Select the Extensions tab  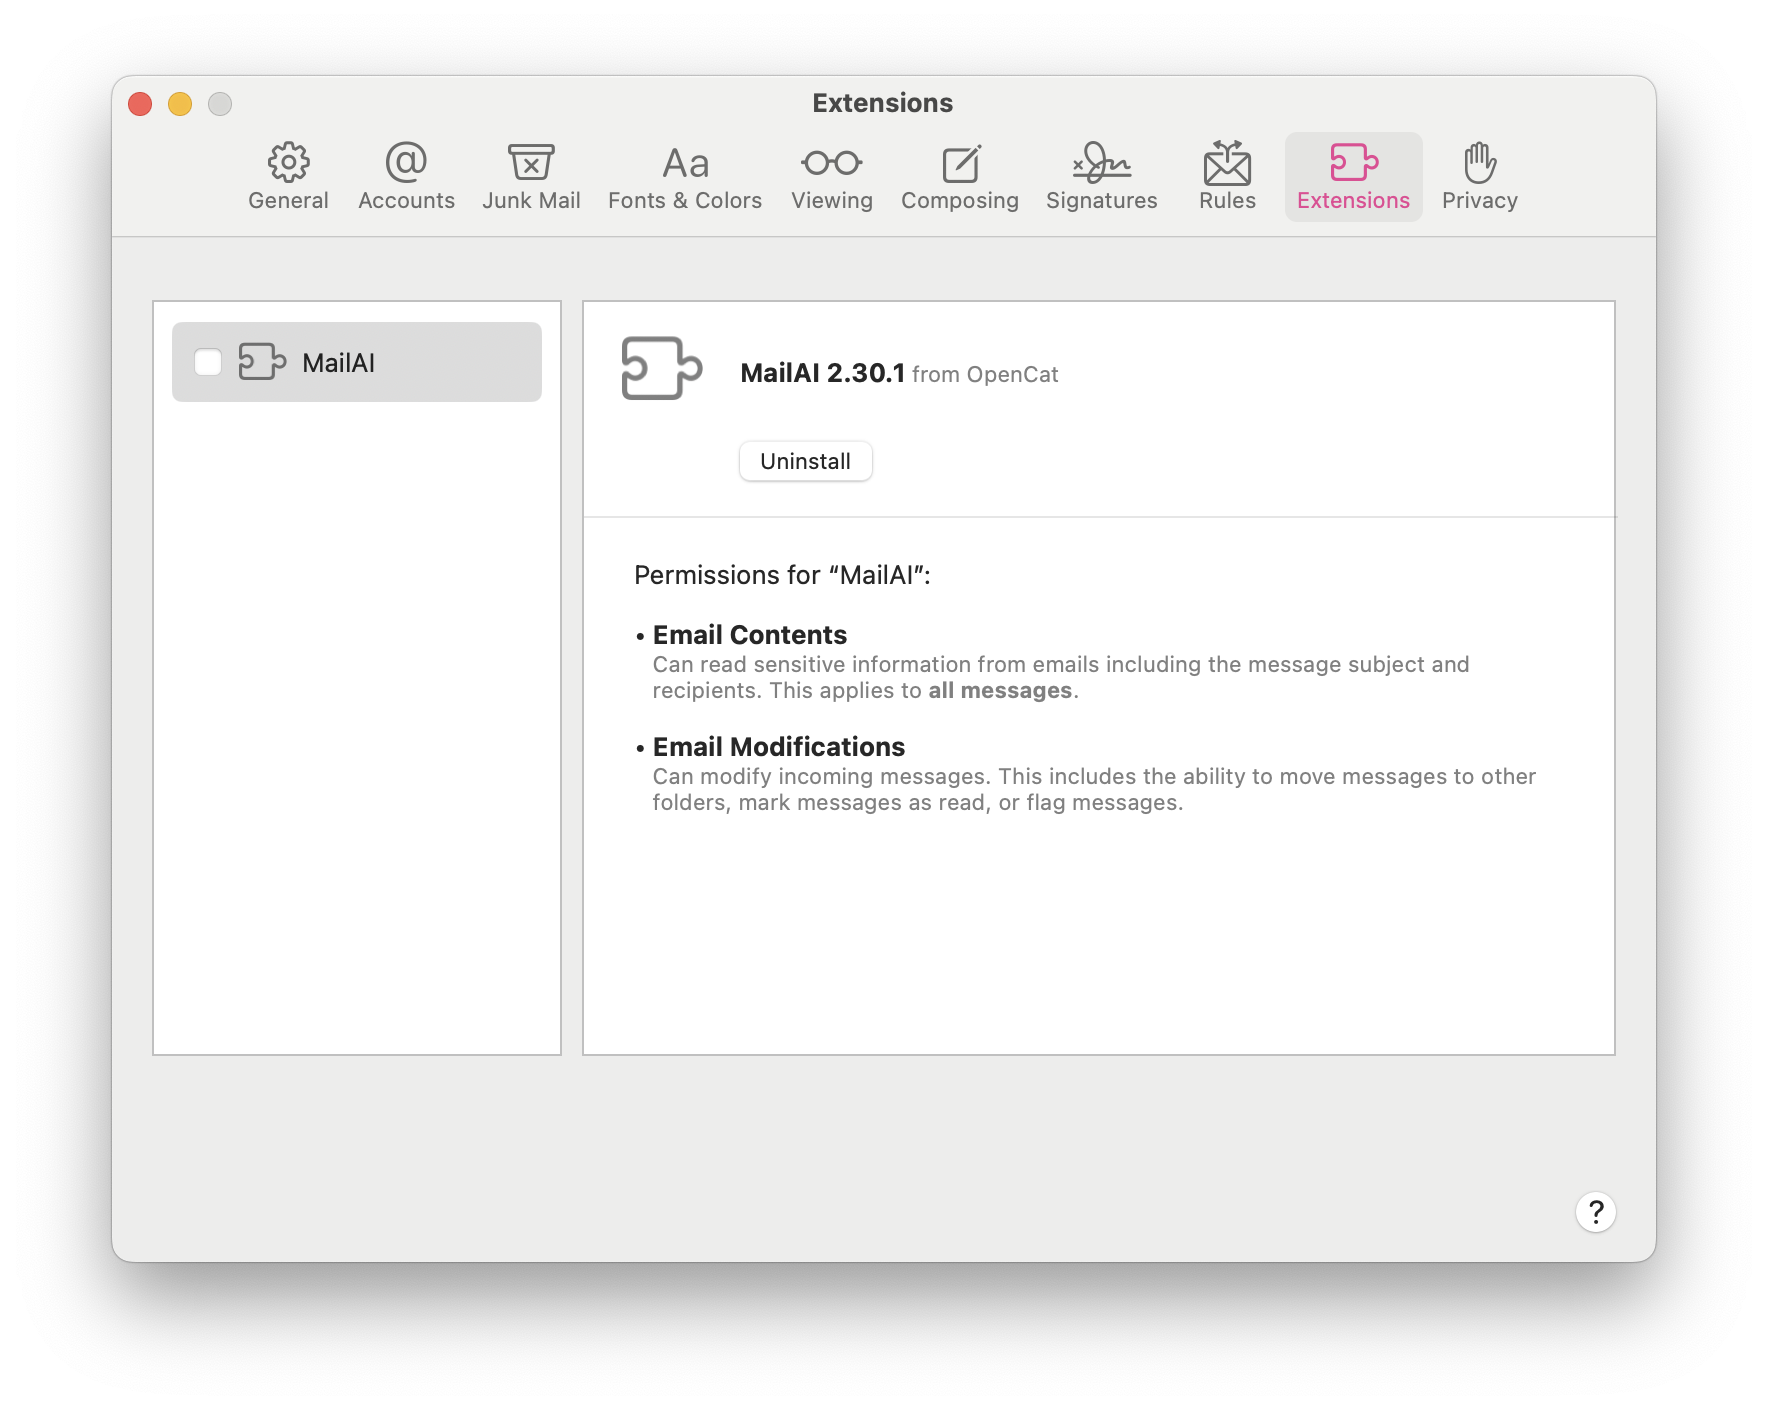(x=1353, y=177)
